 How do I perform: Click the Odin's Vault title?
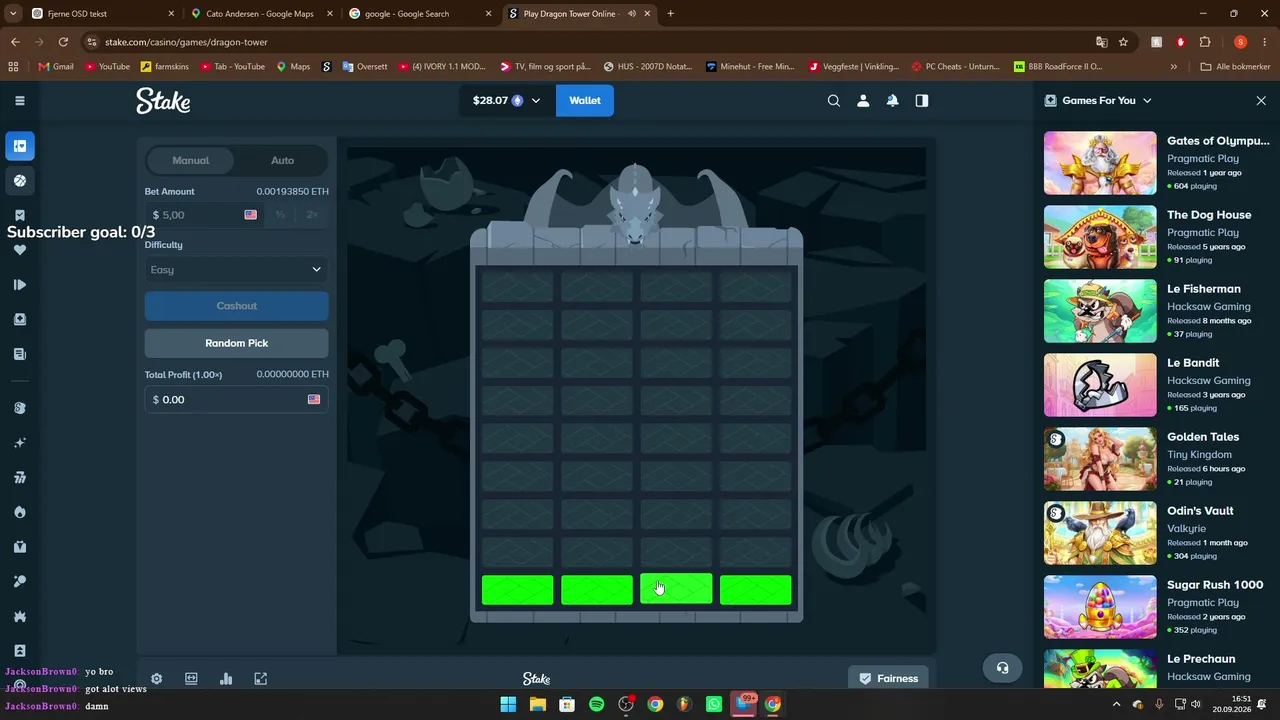tap(1200, 511)
